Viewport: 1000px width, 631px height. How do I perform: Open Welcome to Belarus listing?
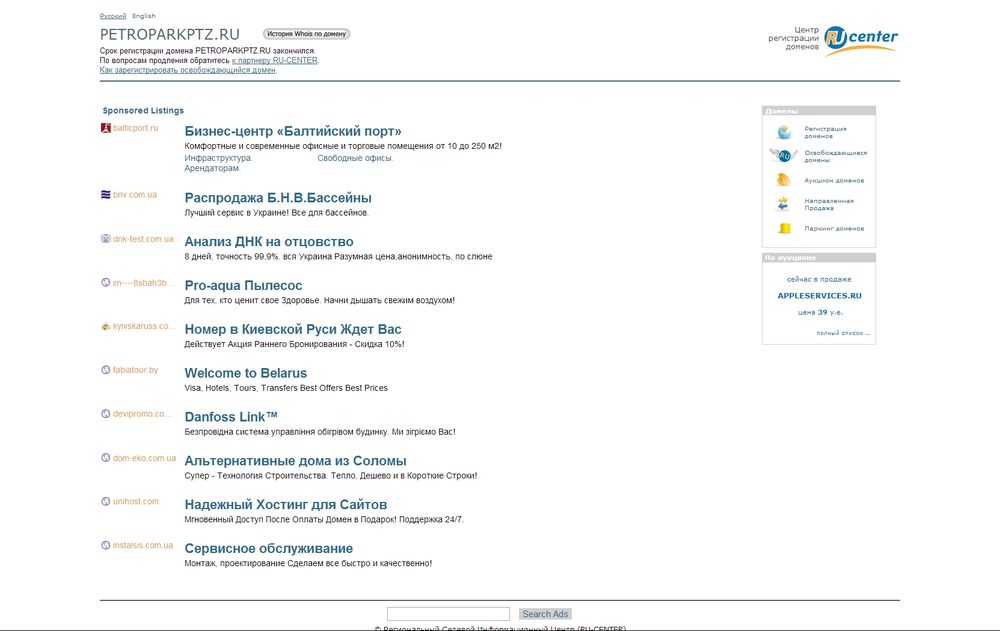tap(246, 373)
